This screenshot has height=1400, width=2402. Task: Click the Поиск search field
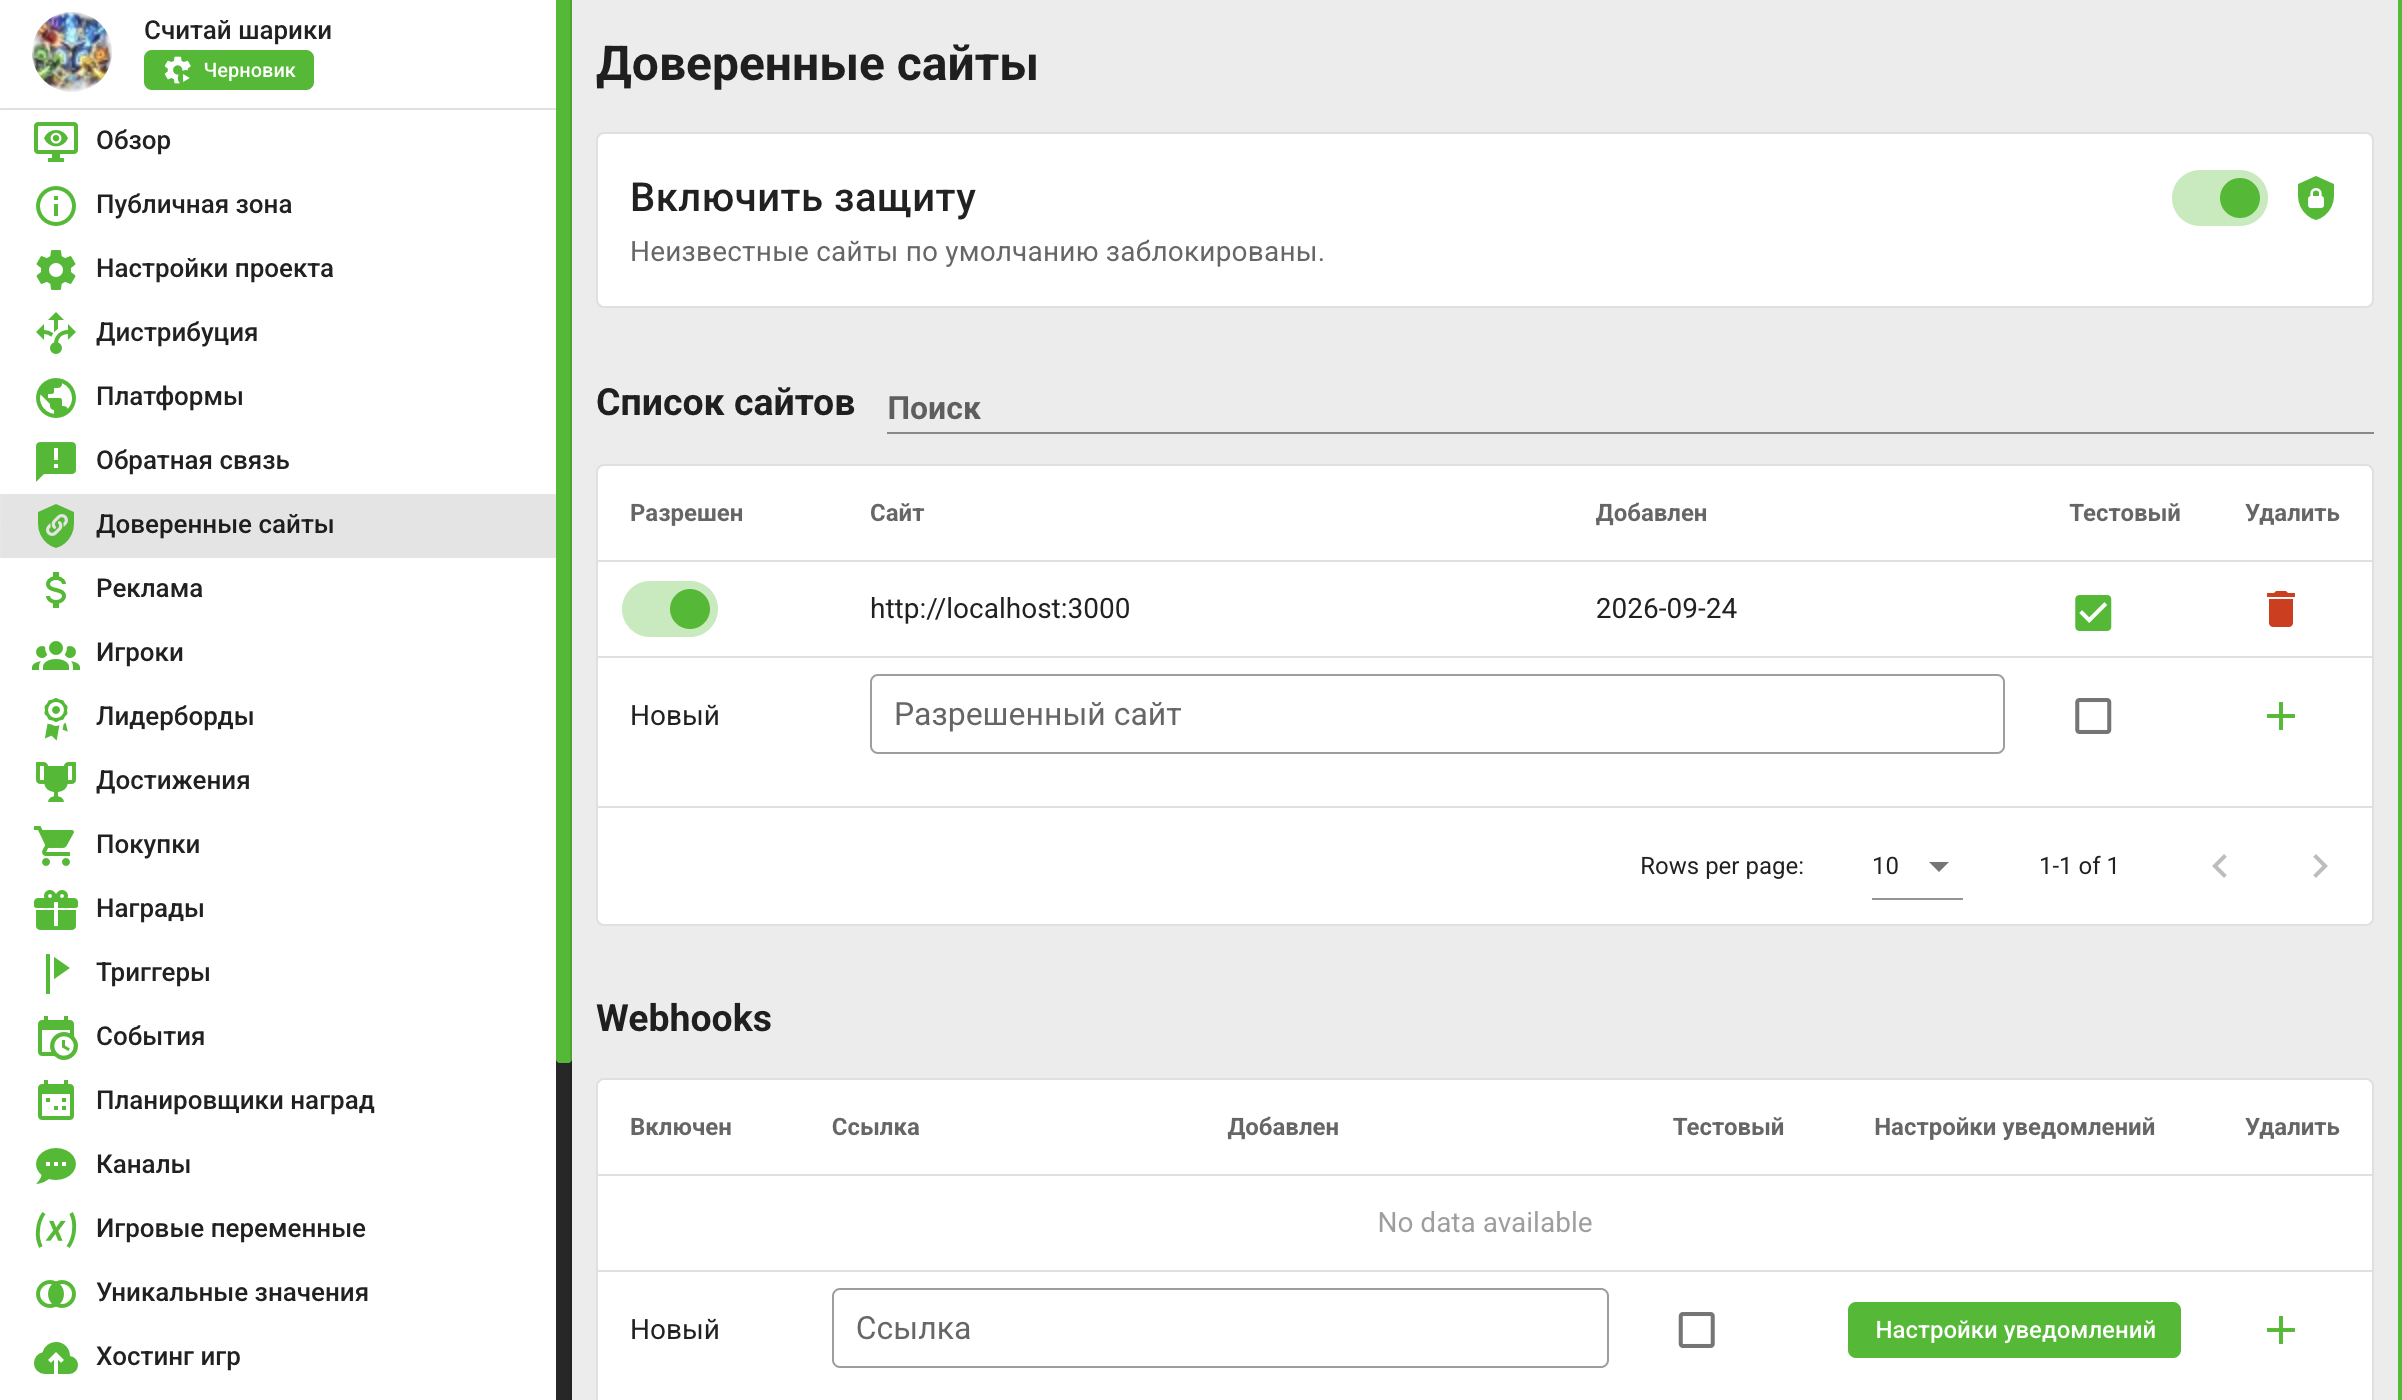pos(1630,408)
